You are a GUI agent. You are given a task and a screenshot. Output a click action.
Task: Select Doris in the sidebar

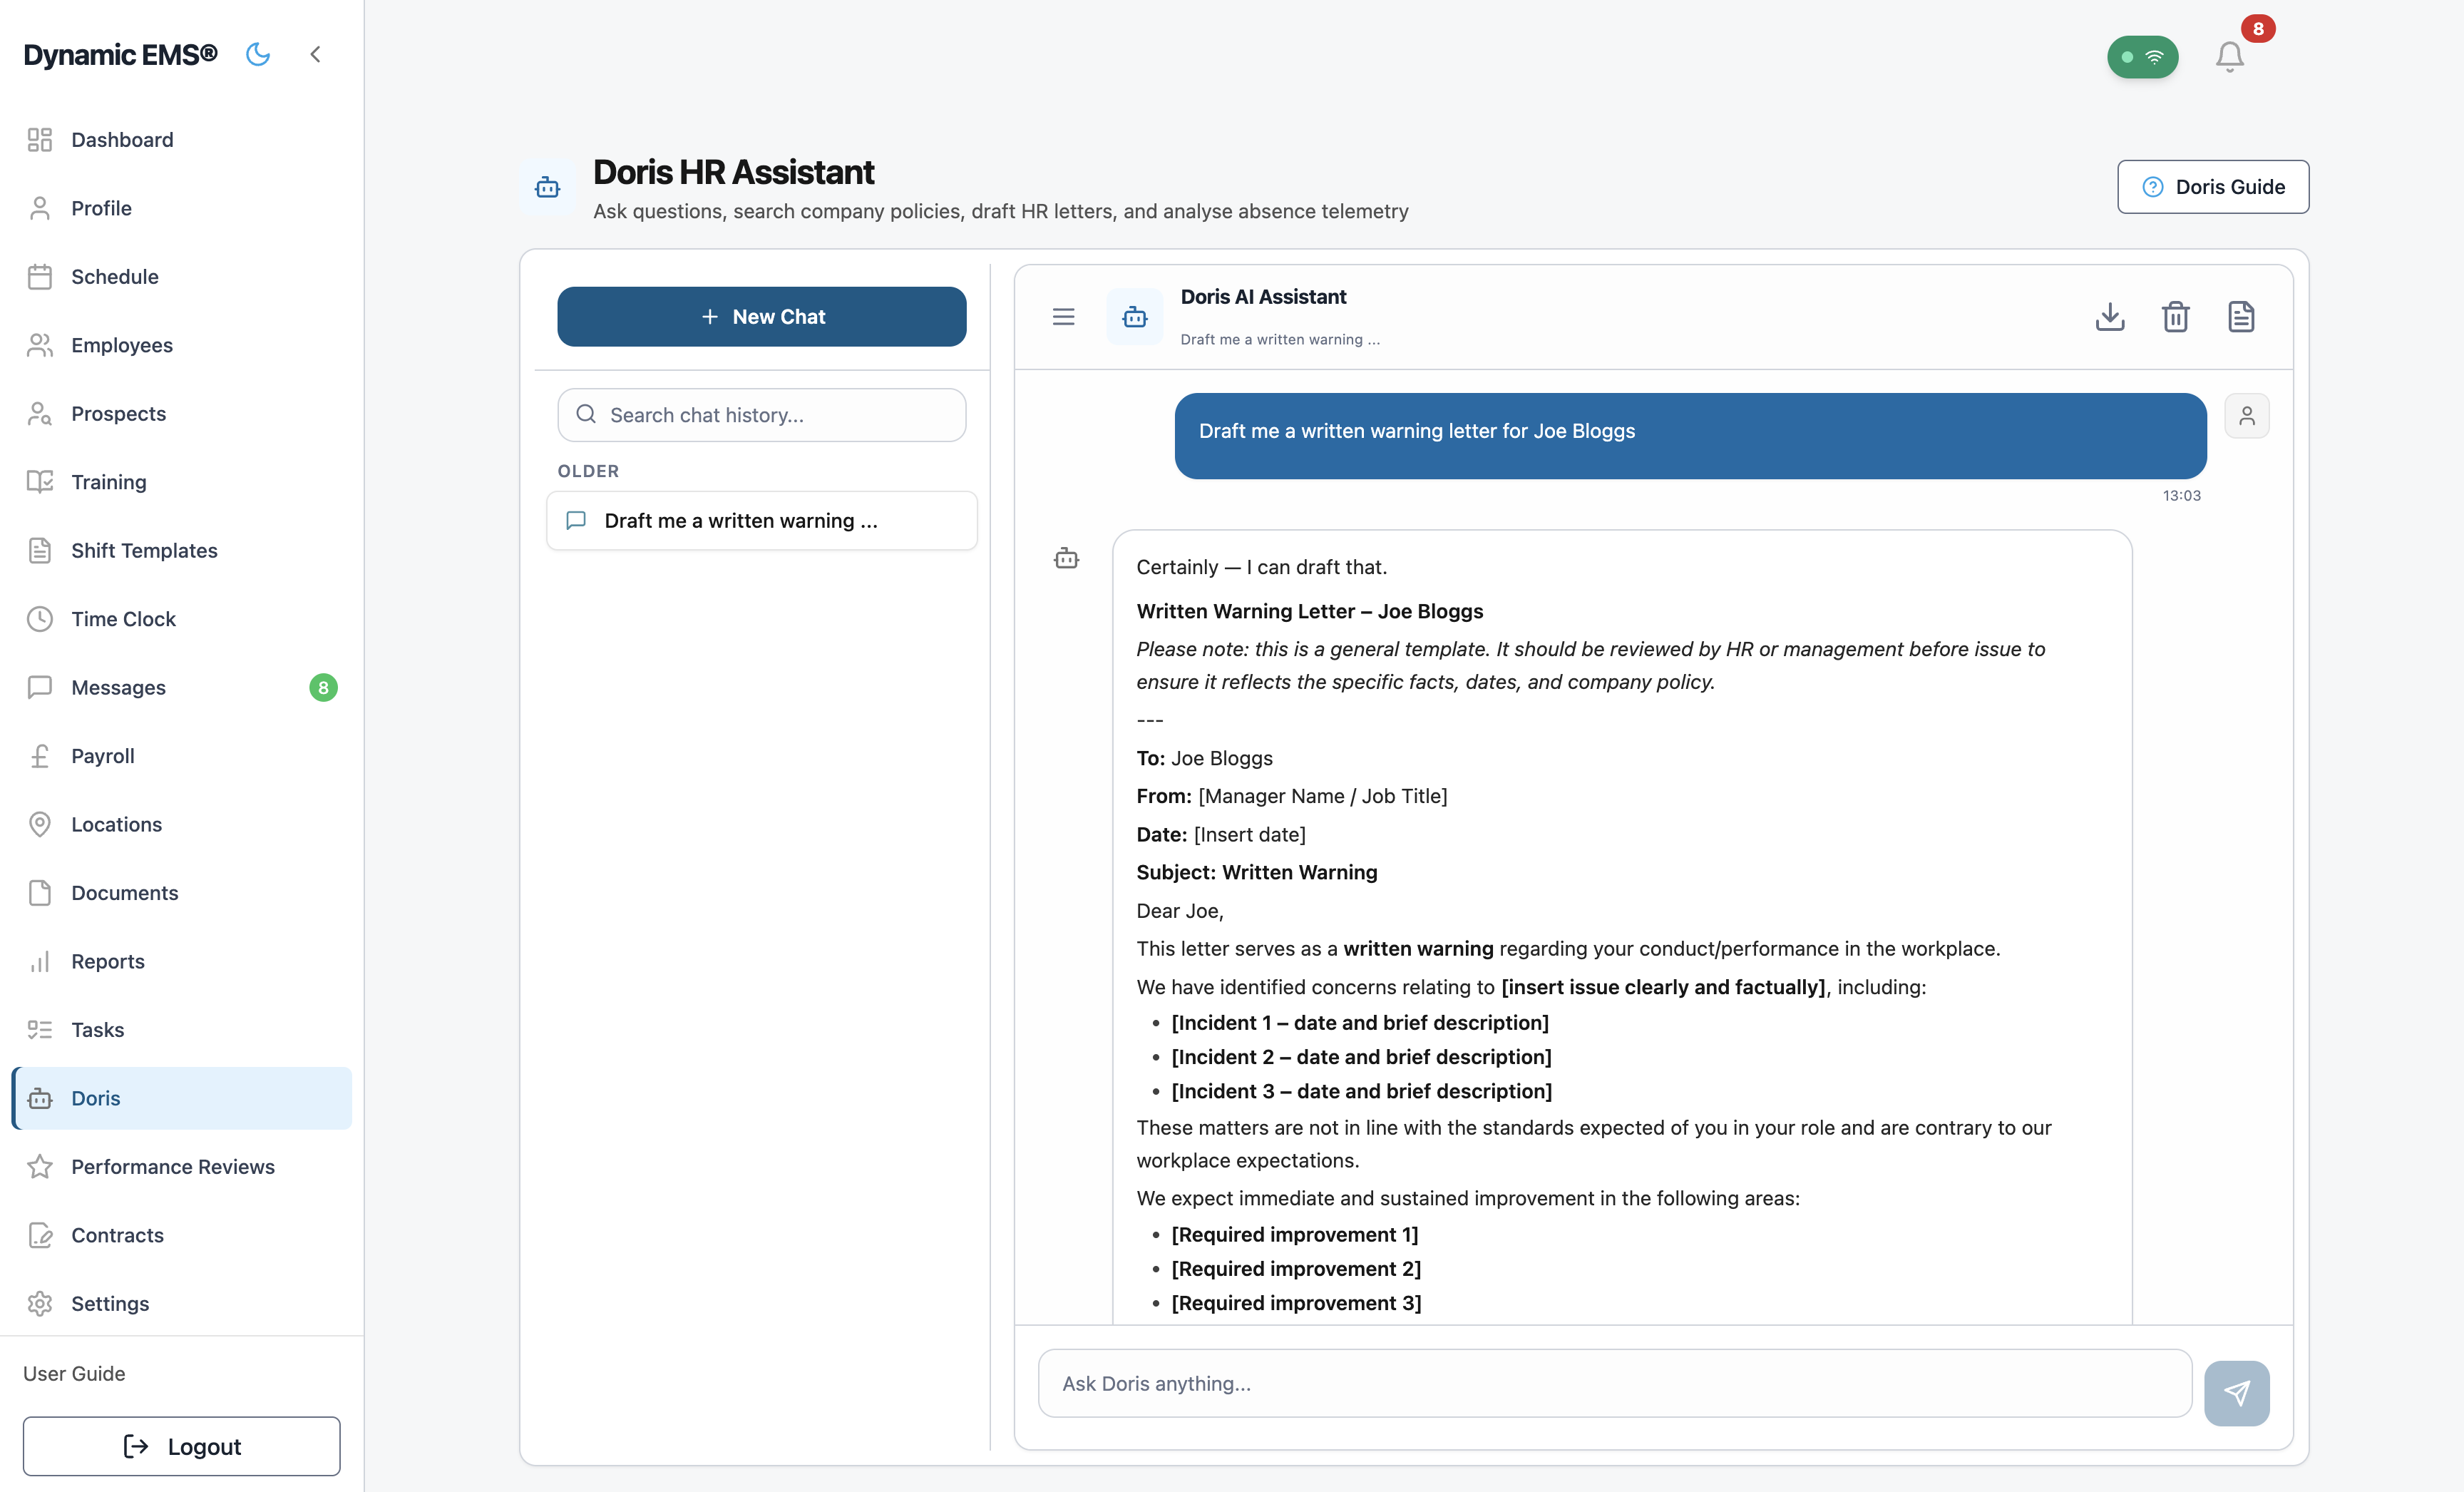click(181, 1098)
